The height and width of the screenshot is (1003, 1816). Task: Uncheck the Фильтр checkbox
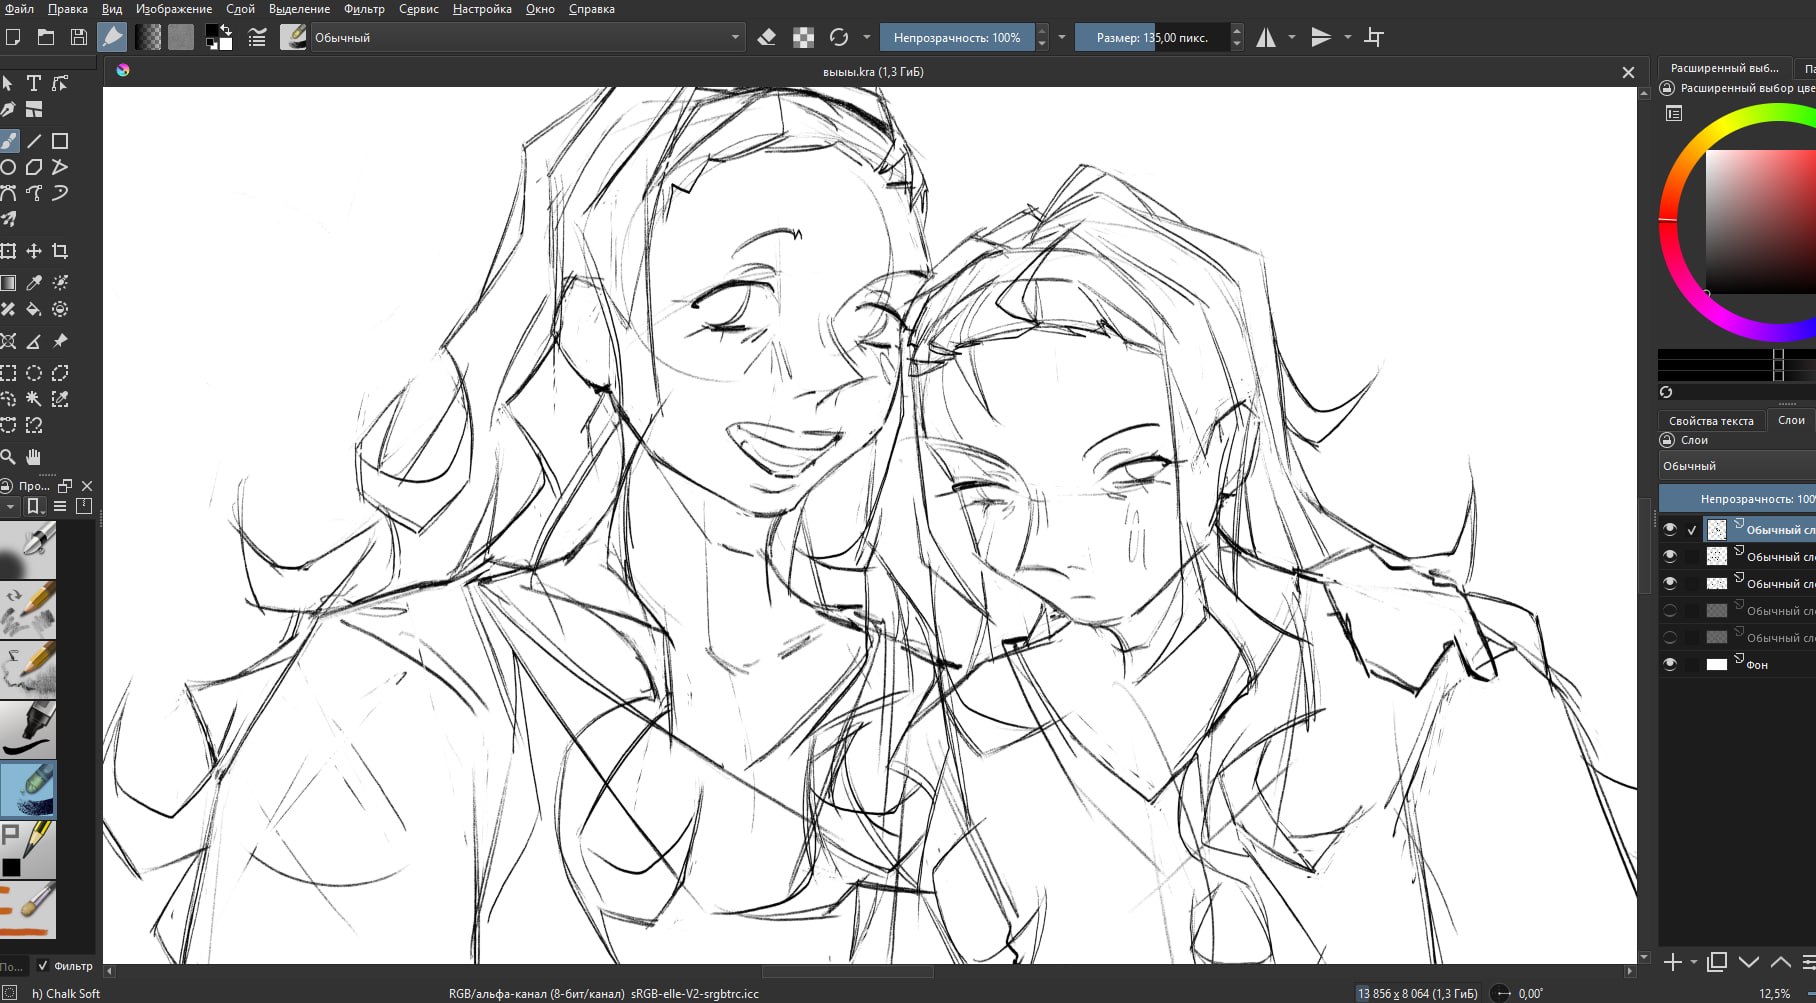point(43,966)
